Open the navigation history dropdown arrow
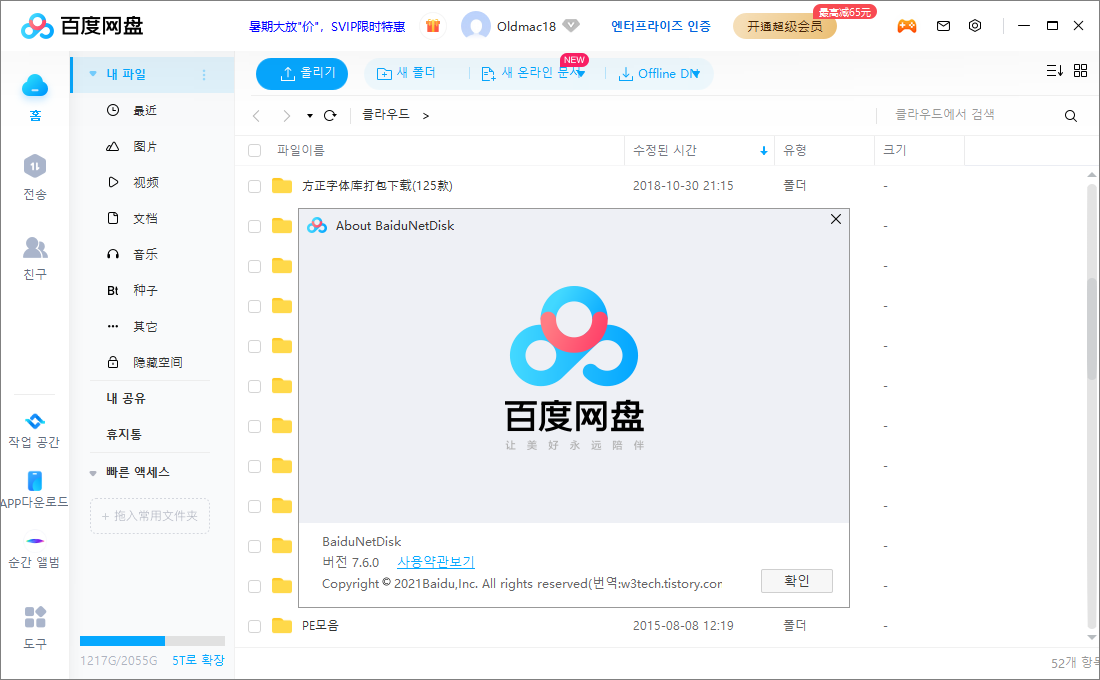Viewport: 1100px width, 680px height. click(x=309, y=116)
